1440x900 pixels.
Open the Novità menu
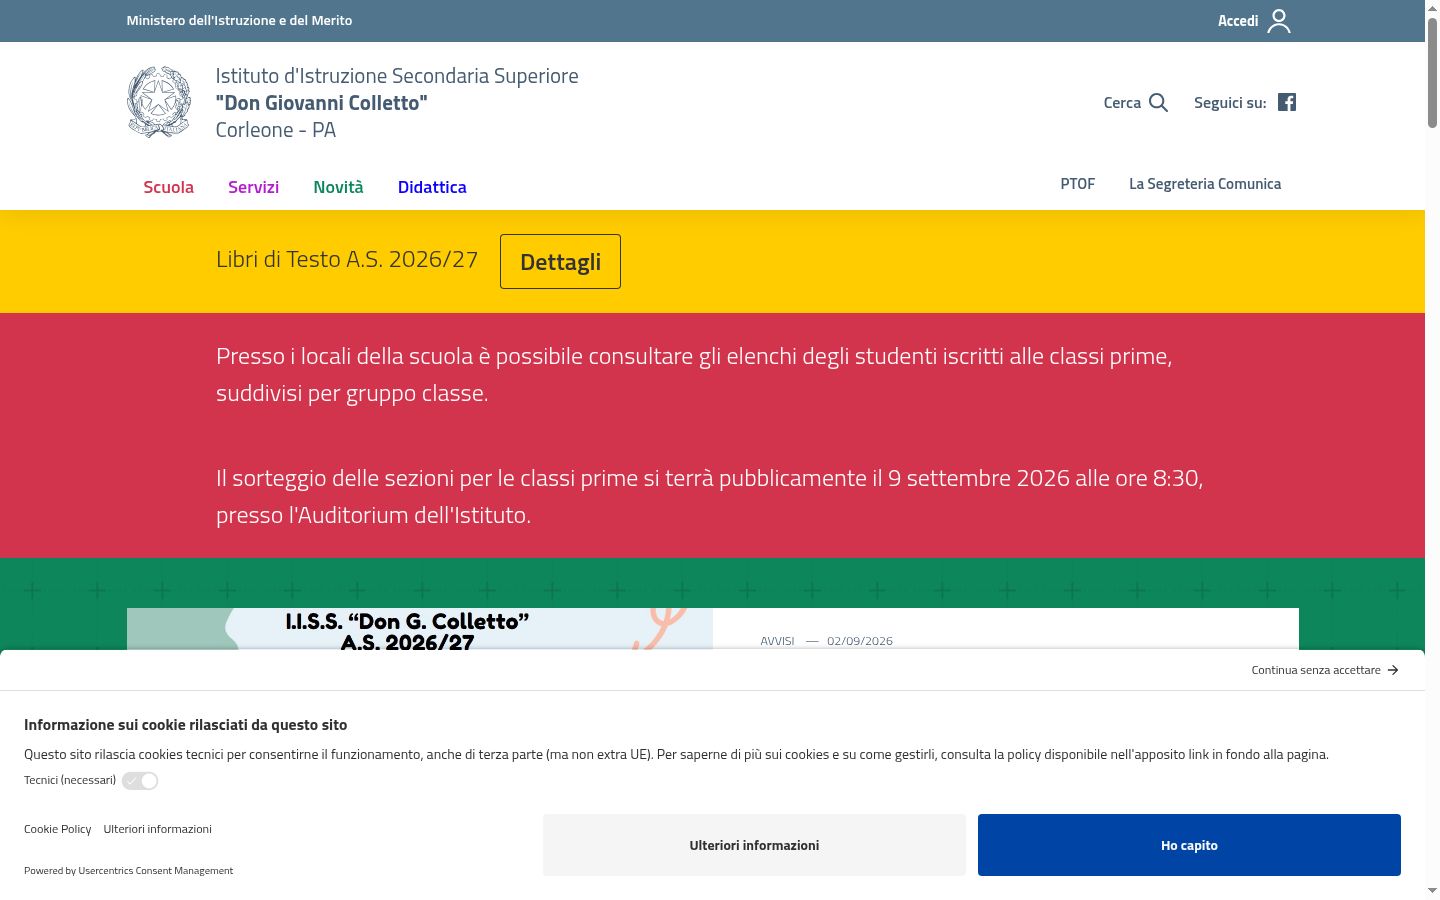338,187
